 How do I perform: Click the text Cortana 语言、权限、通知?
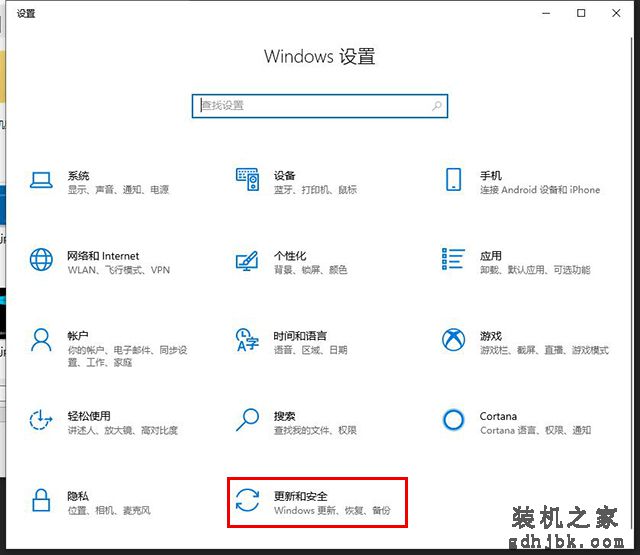tap(536, 430)
